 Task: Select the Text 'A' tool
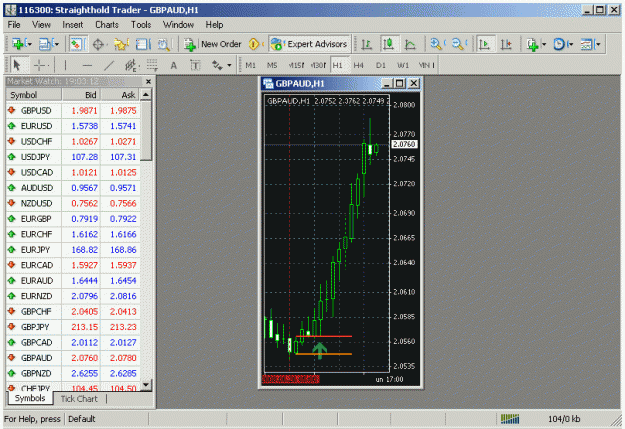pyautogui.click(x=173, y=65)
